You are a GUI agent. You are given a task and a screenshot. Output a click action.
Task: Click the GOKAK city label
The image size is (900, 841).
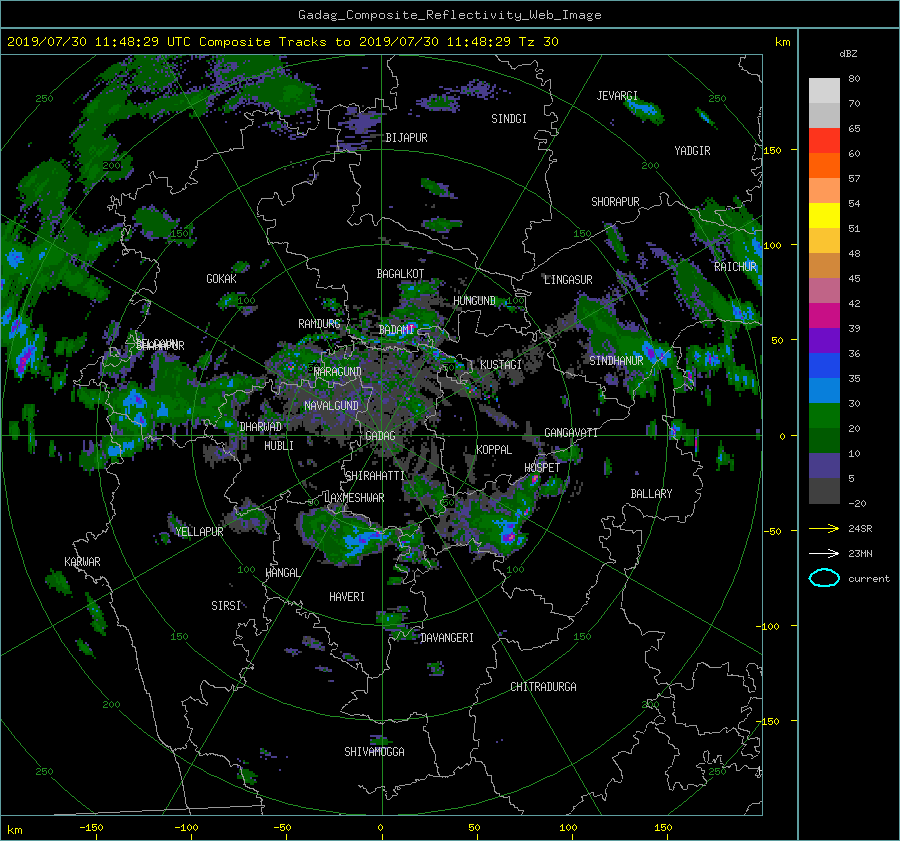click(221, 279)
